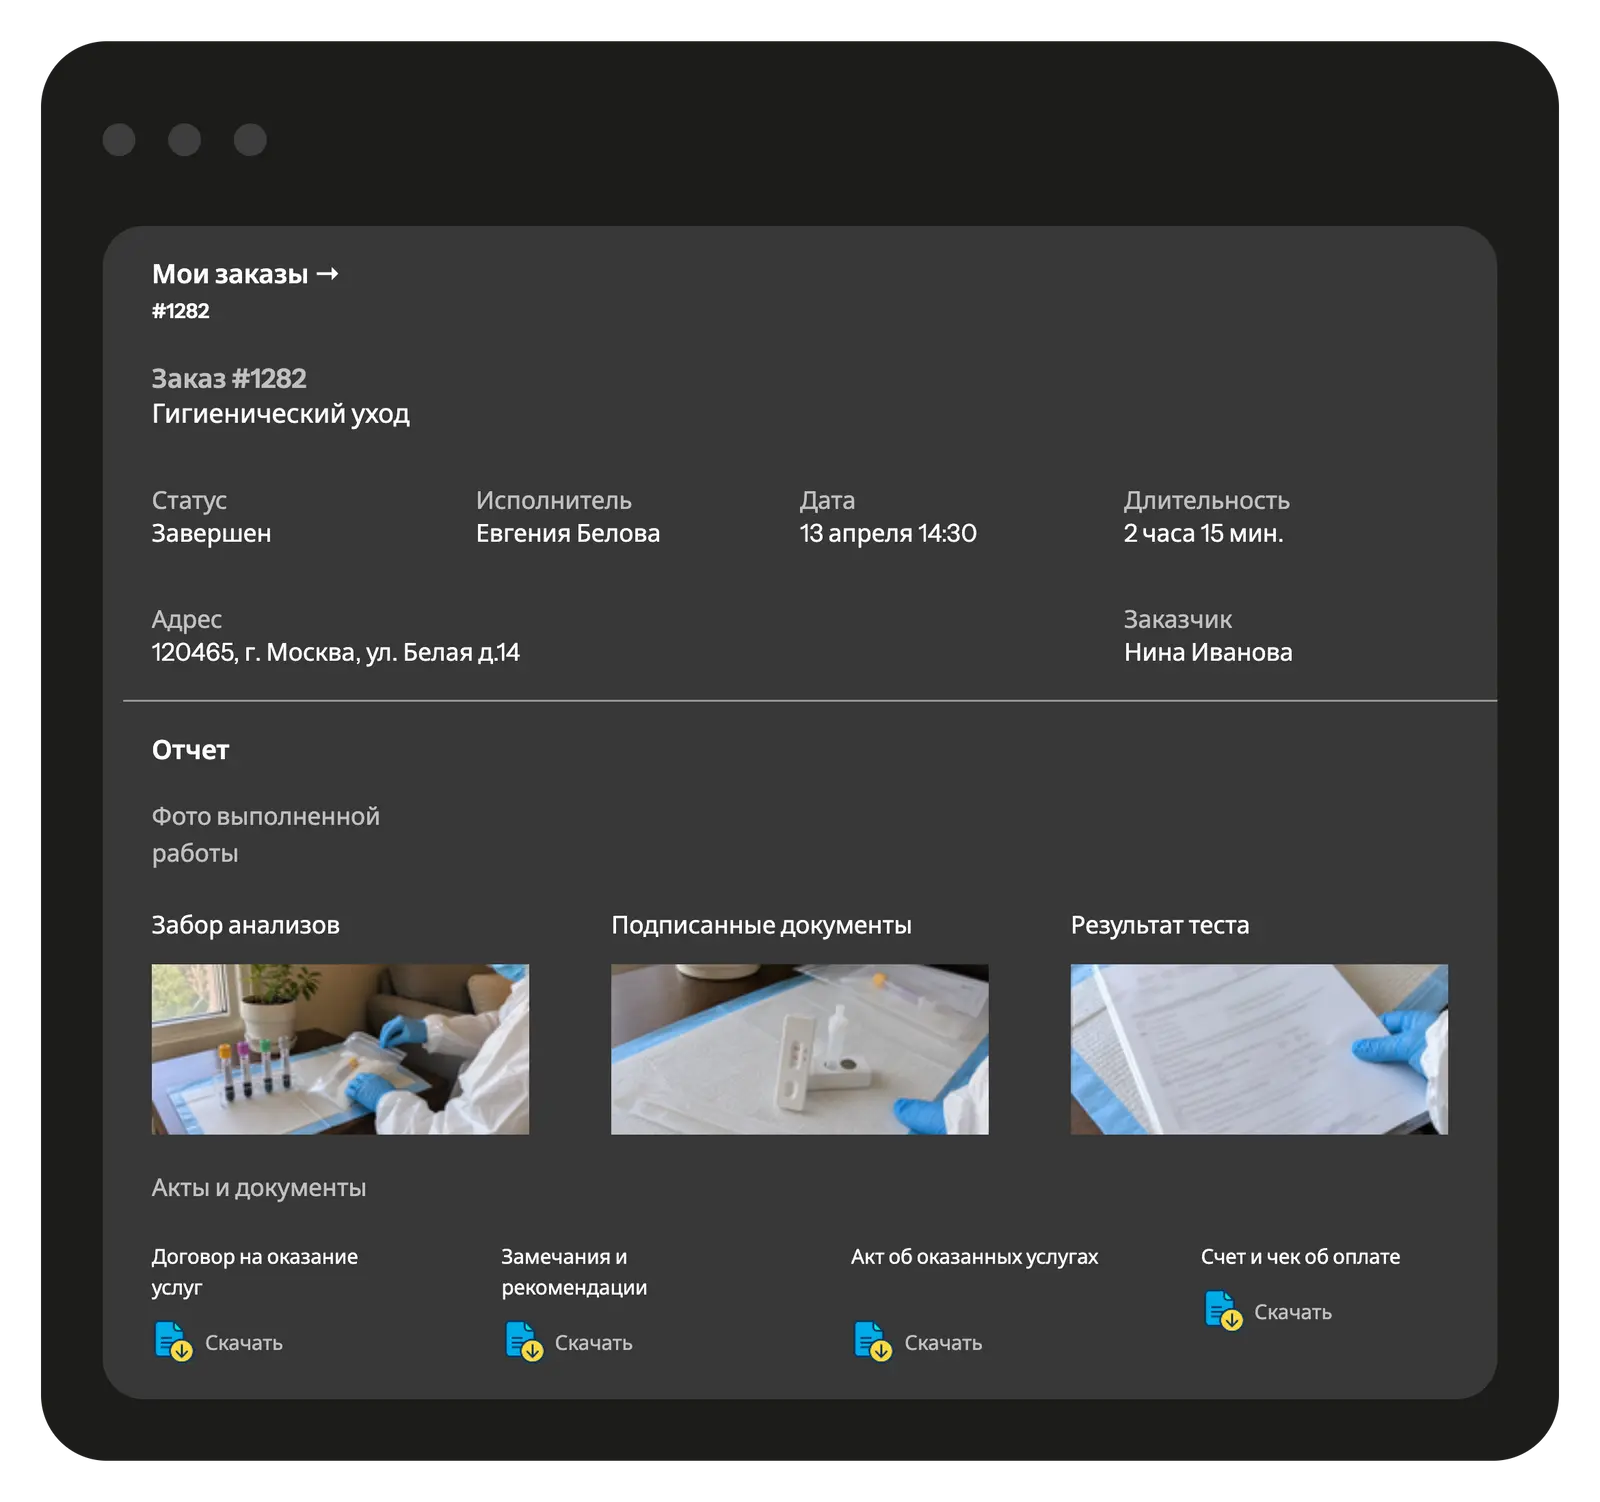The height and width of the screenshot is (1502, 1600).
Task: Click download icon under Акт об оказанных услугах
Action: pyautogui.click(x=872, y=1341)
